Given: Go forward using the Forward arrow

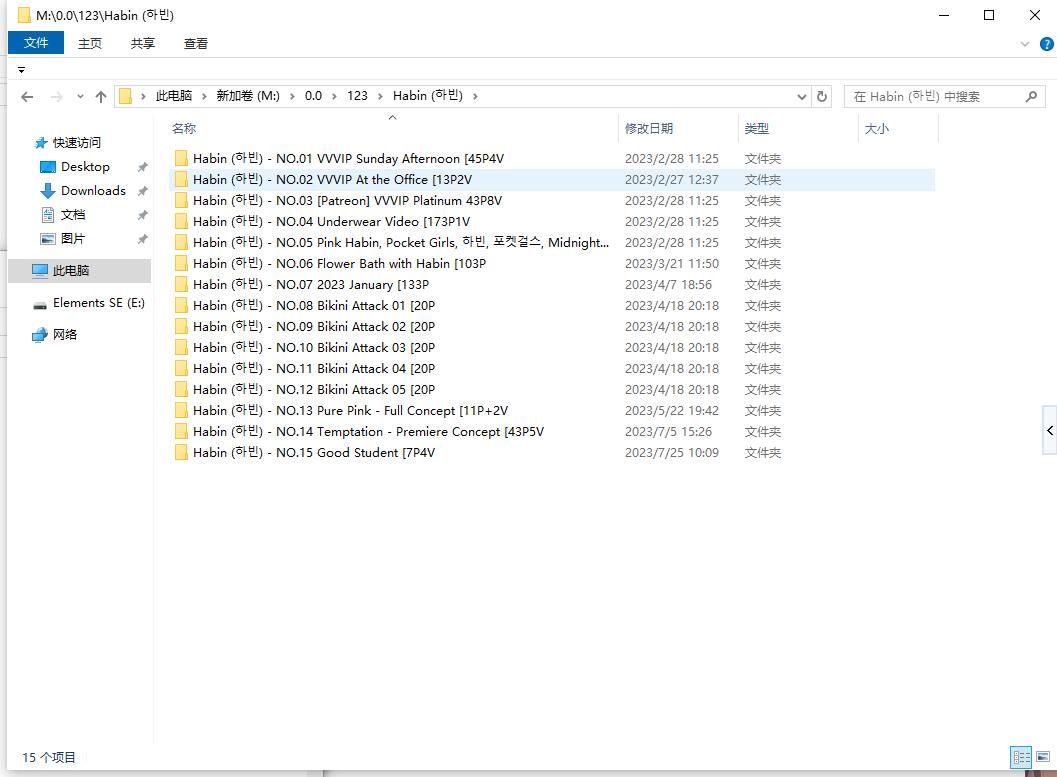Looking at the screenshot, I should (57, 97).
